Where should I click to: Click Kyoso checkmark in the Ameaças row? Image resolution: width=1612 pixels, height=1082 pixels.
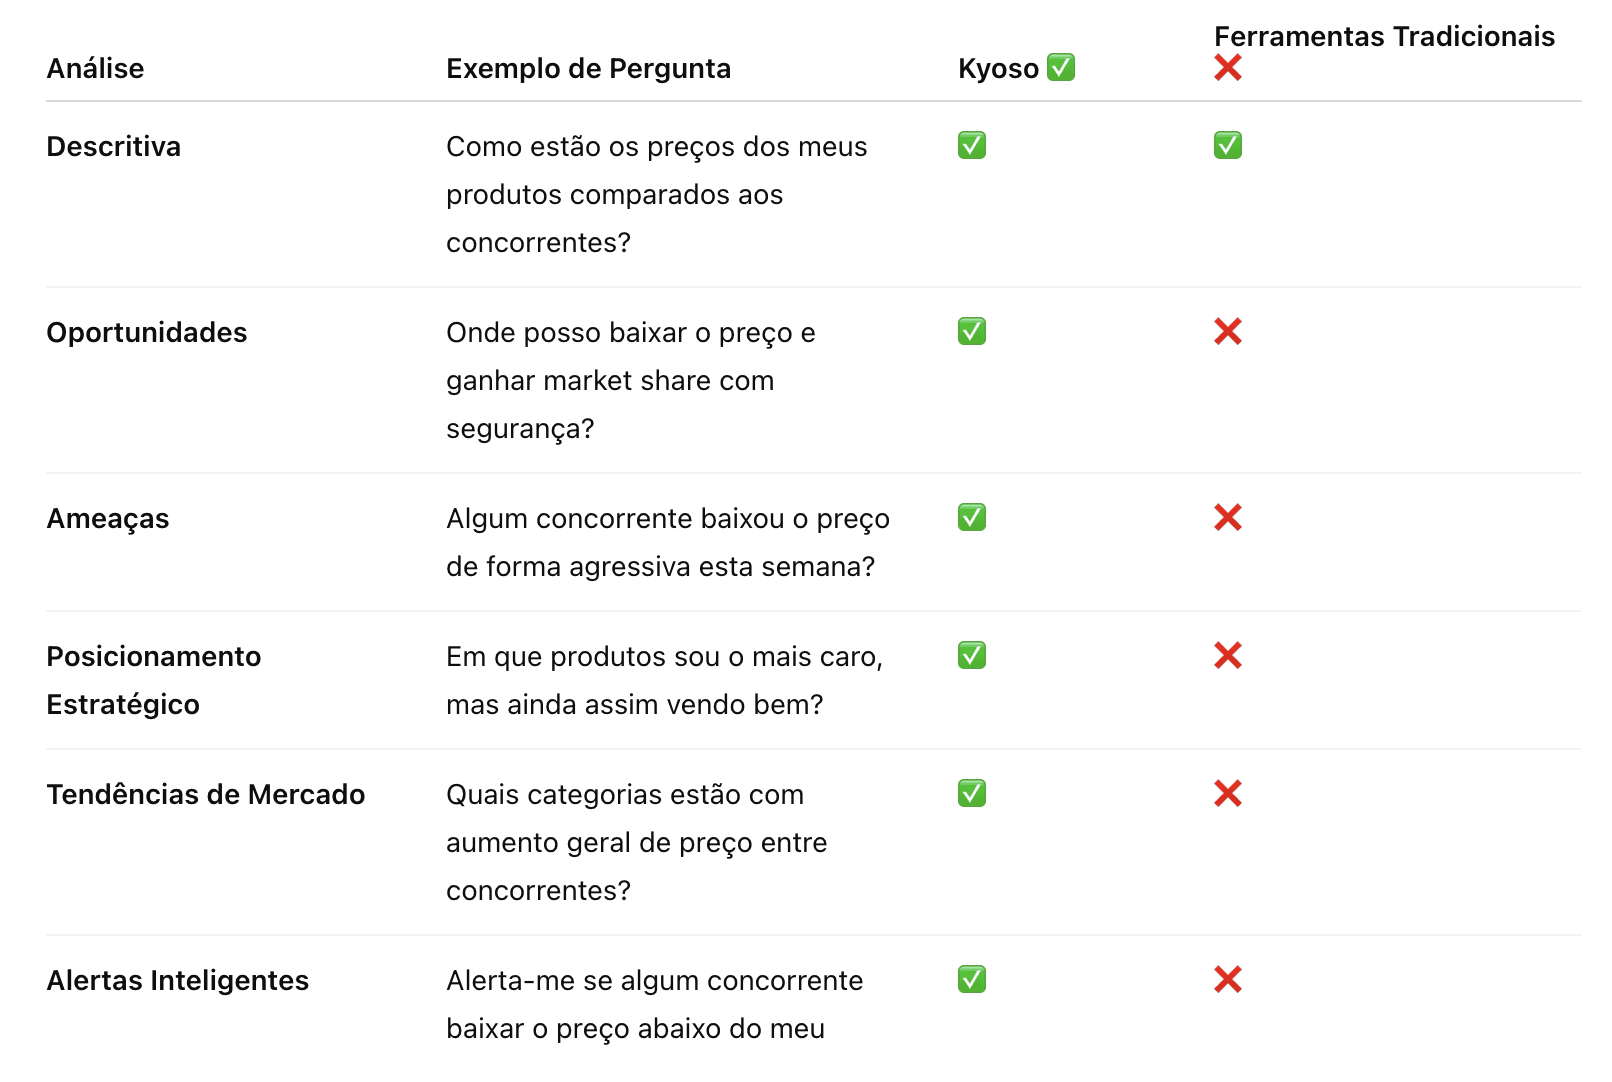pos(972,517)
